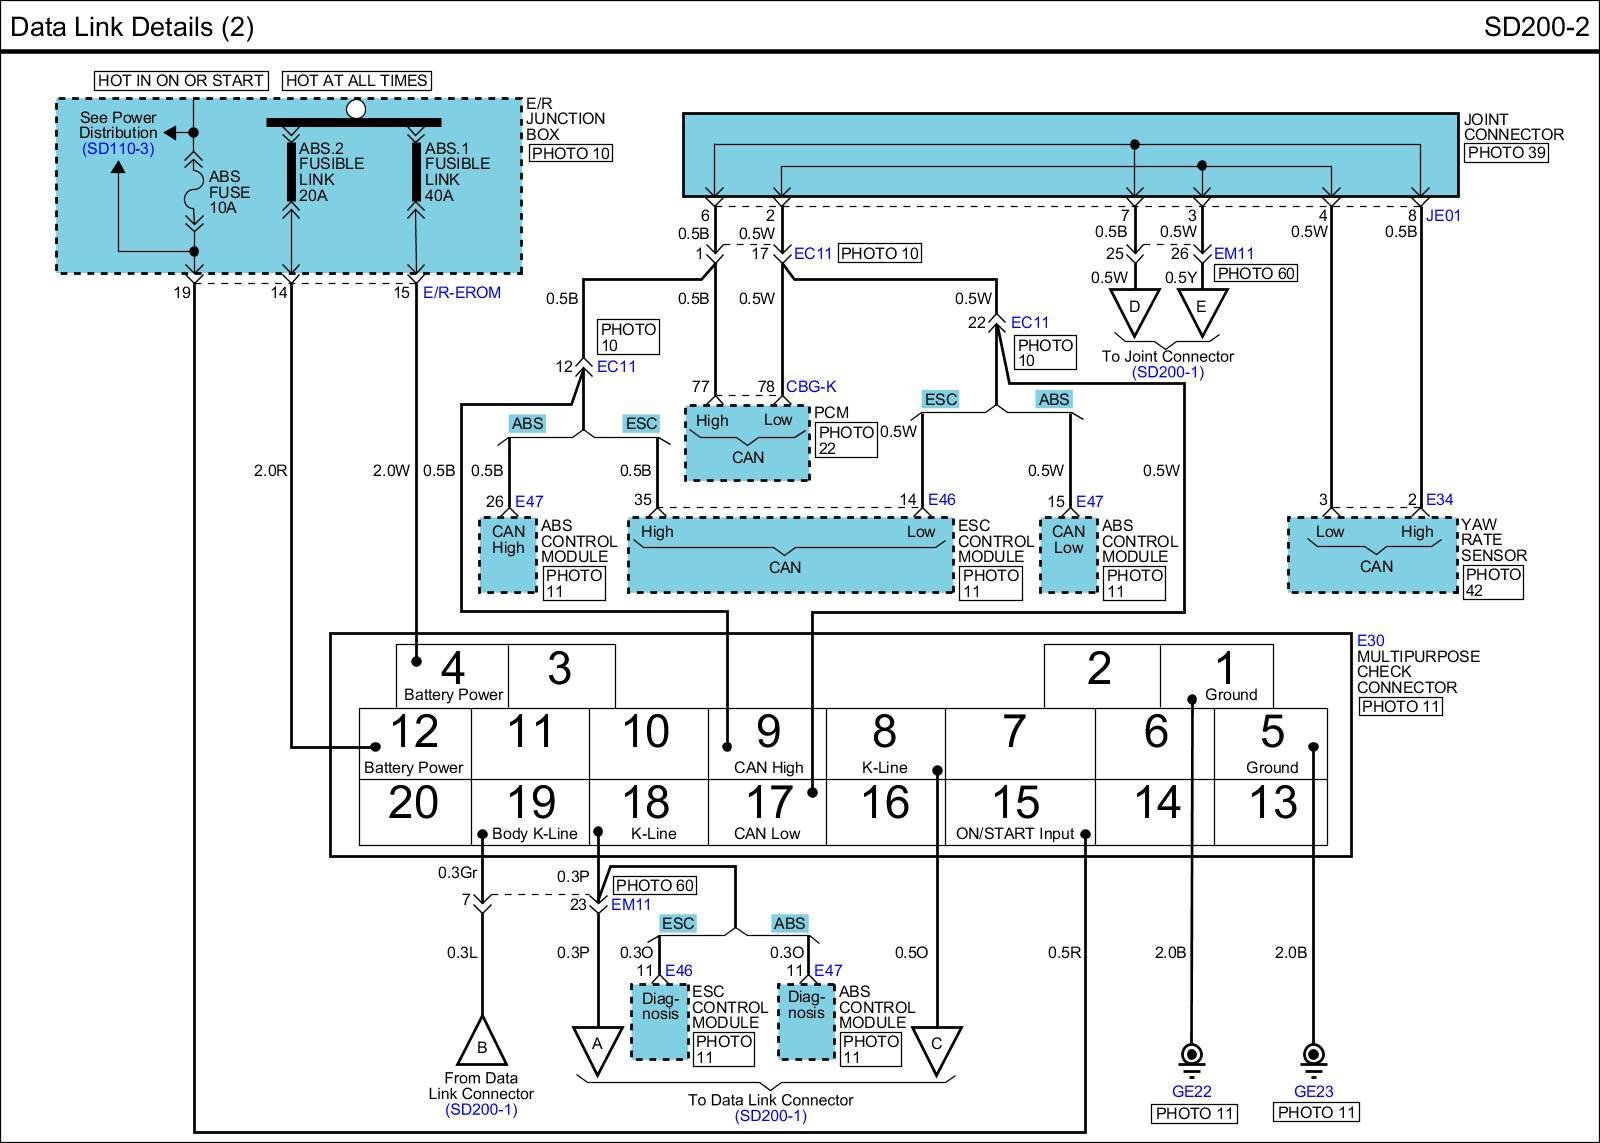Select the triangle connector labeled C

pos(937,1045)
